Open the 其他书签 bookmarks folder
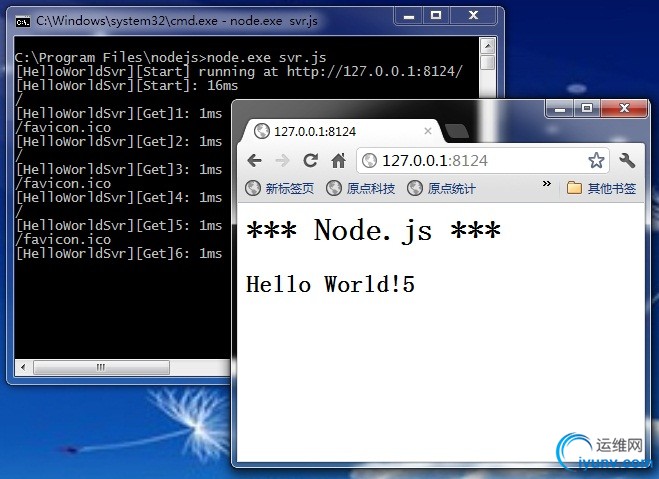 coord(601,188)
